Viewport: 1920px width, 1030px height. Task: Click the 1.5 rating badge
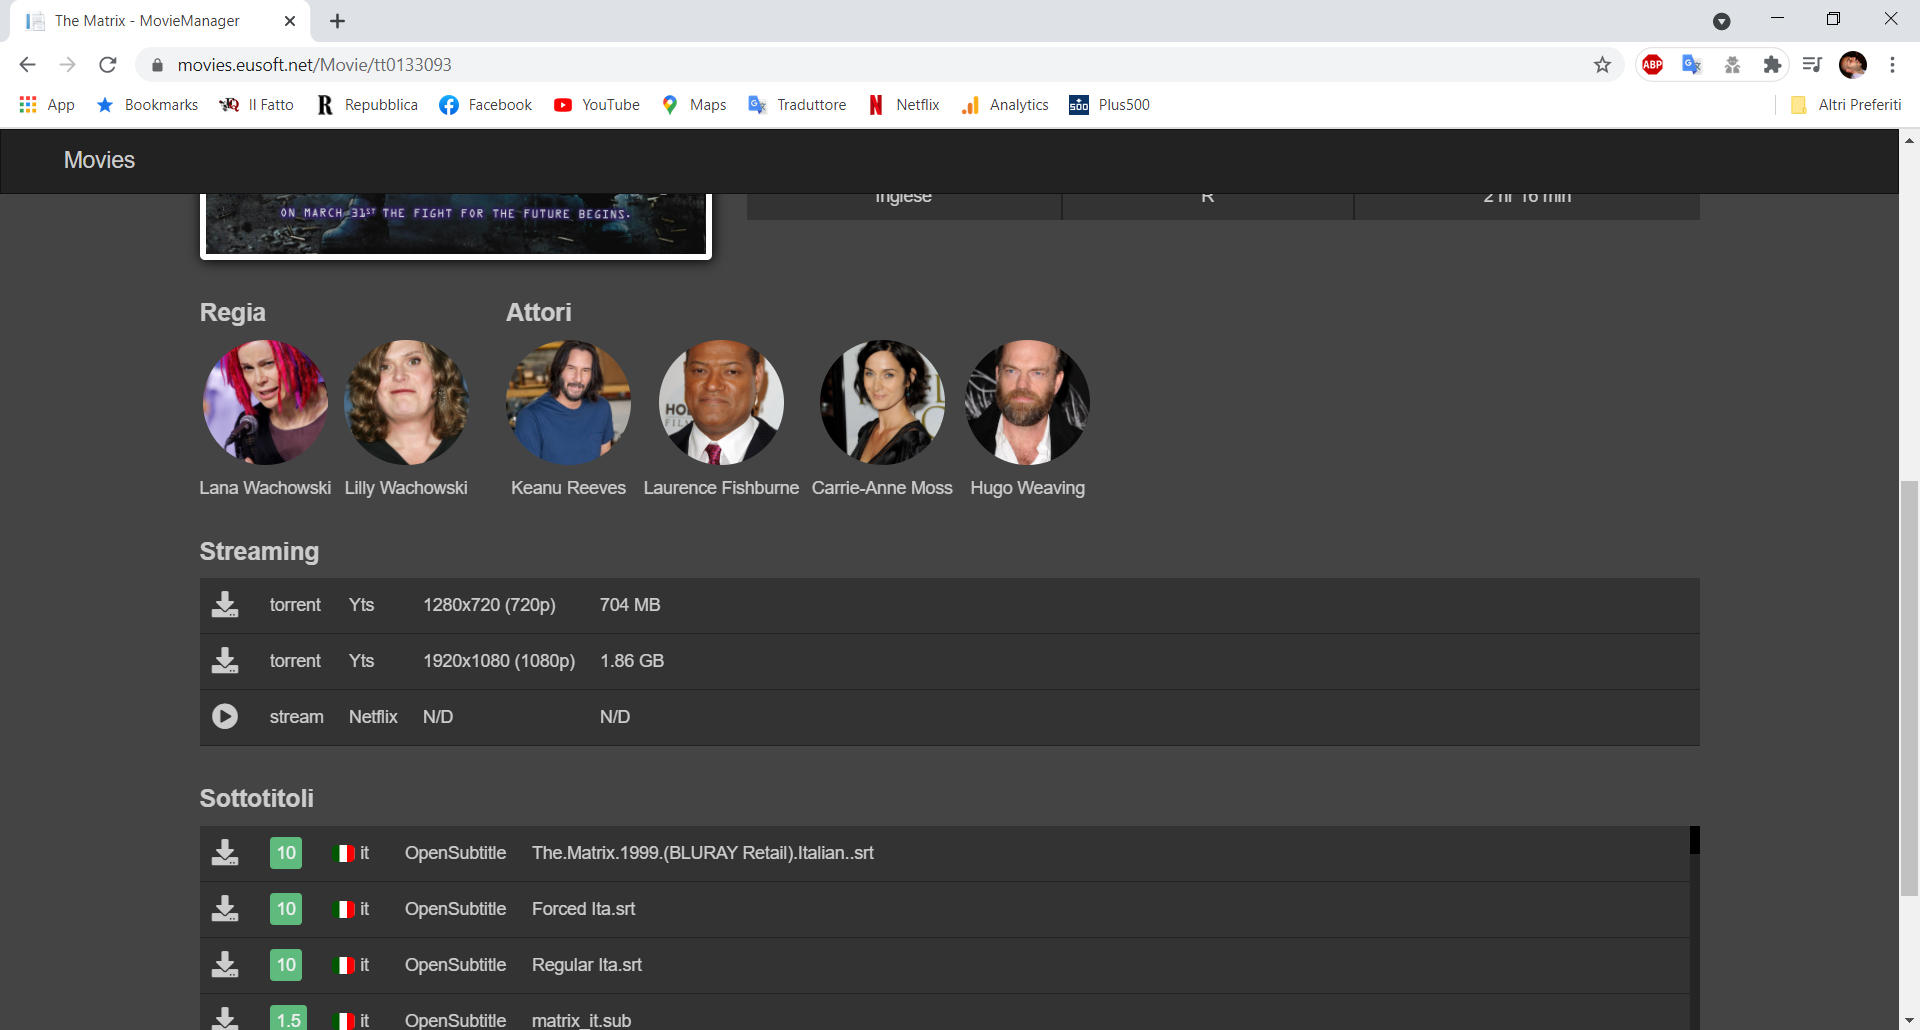pos(288,1019)
